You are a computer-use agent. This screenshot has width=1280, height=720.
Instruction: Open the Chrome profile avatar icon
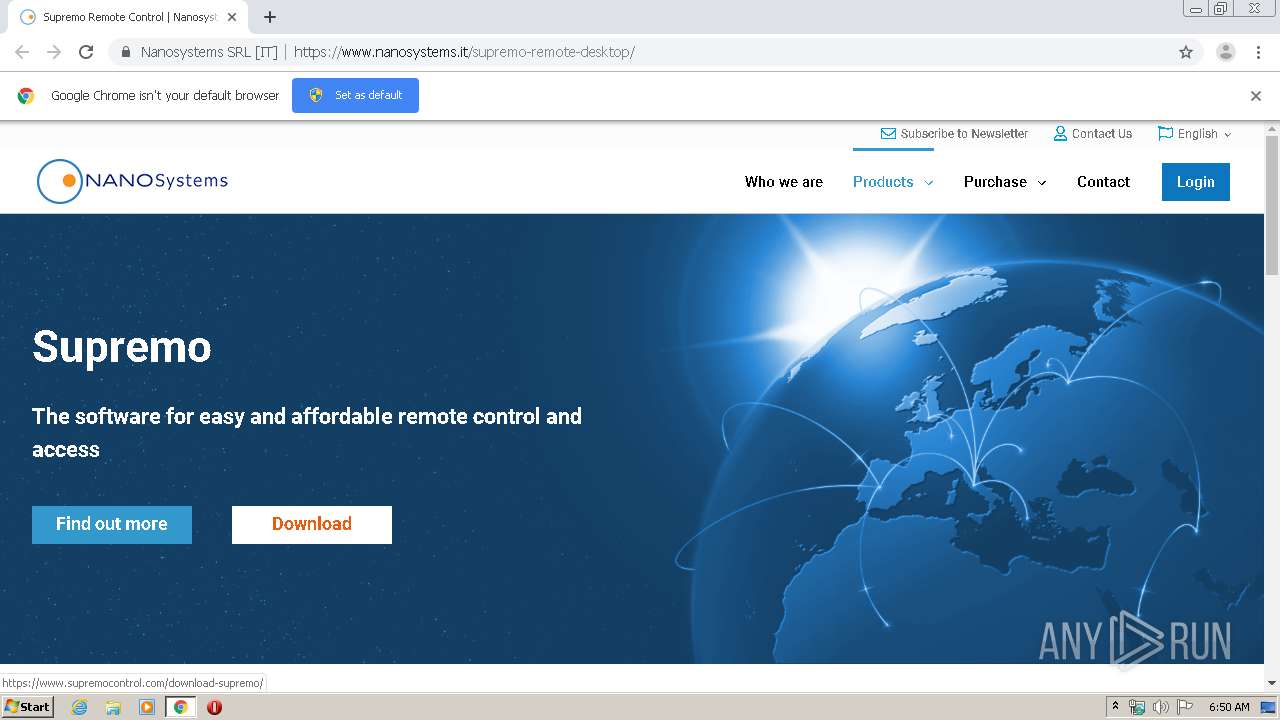(x=1226, y=52)
